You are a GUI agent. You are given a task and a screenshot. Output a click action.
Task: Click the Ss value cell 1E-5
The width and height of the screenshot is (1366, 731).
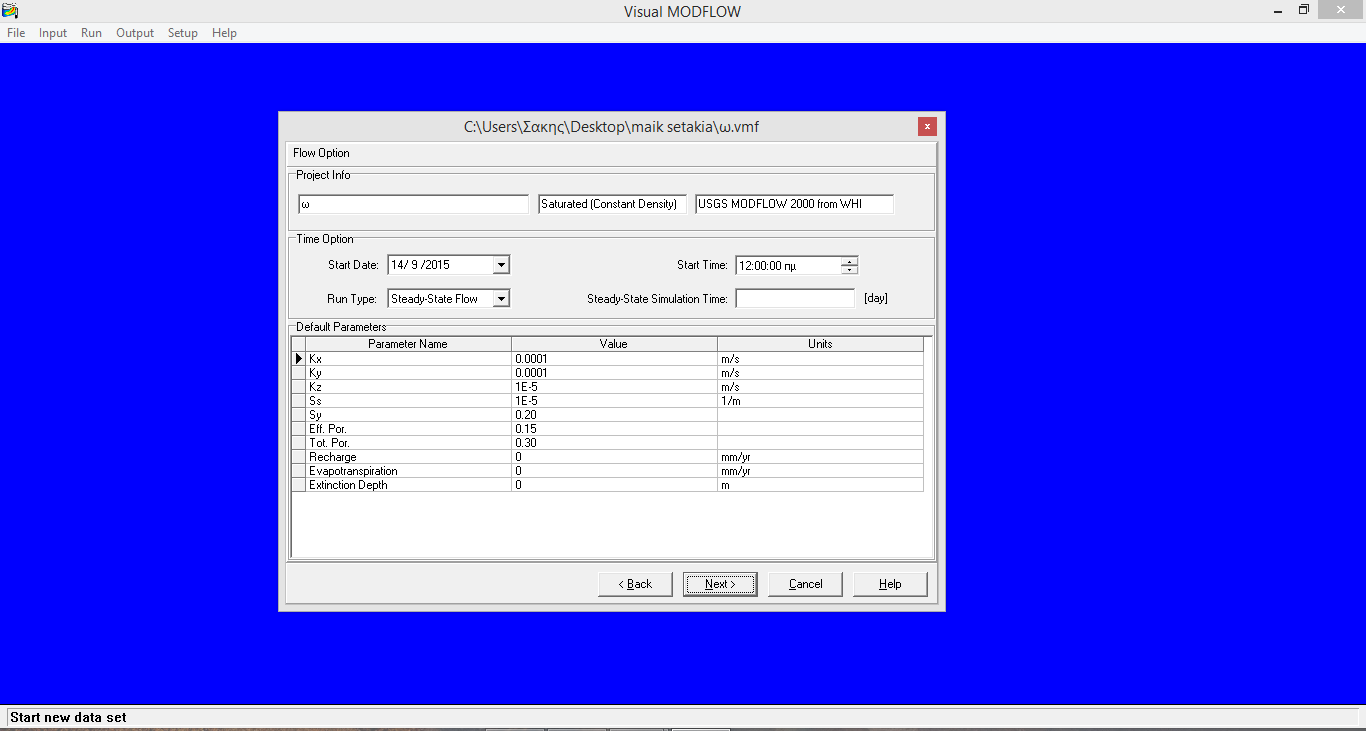[614, 400]
